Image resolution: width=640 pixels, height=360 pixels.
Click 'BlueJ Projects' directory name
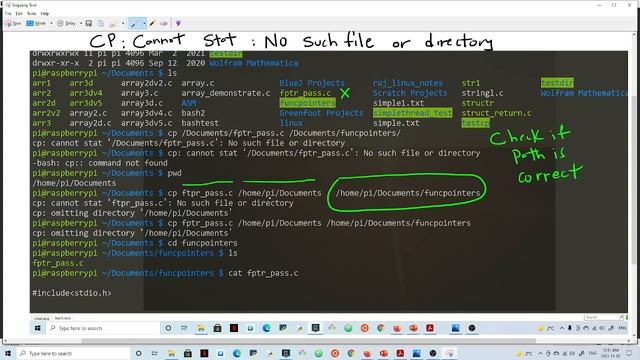tap(312, 83)
